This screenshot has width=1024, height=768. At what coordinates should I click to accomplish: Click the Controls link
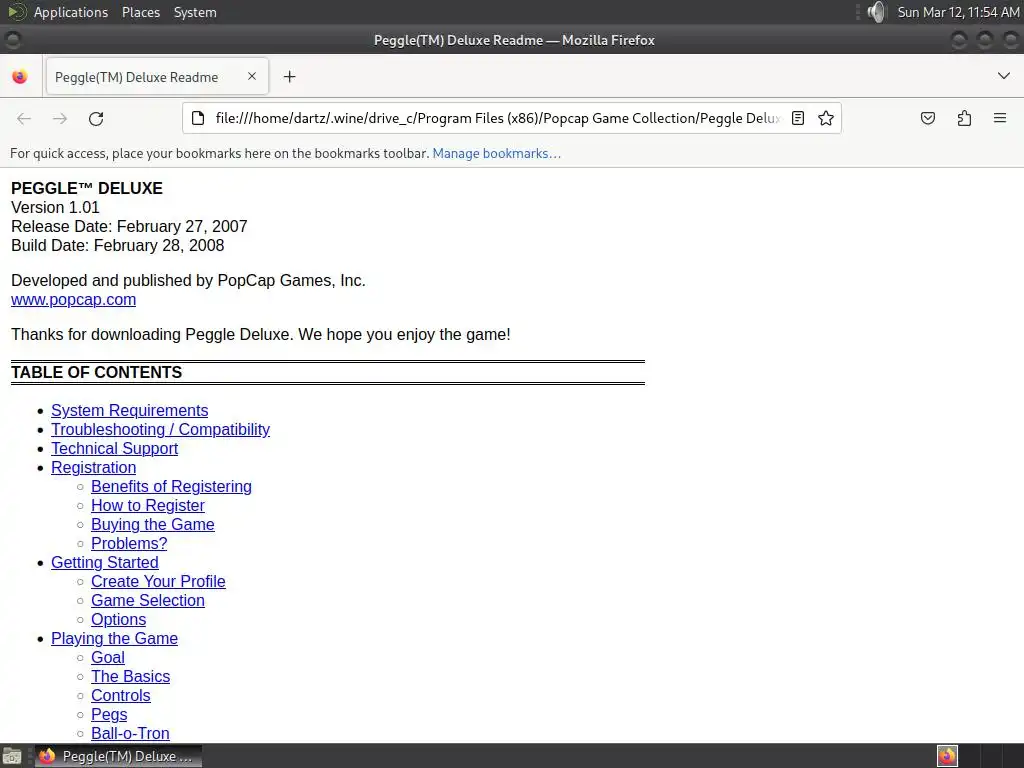[x=120, y=696]
